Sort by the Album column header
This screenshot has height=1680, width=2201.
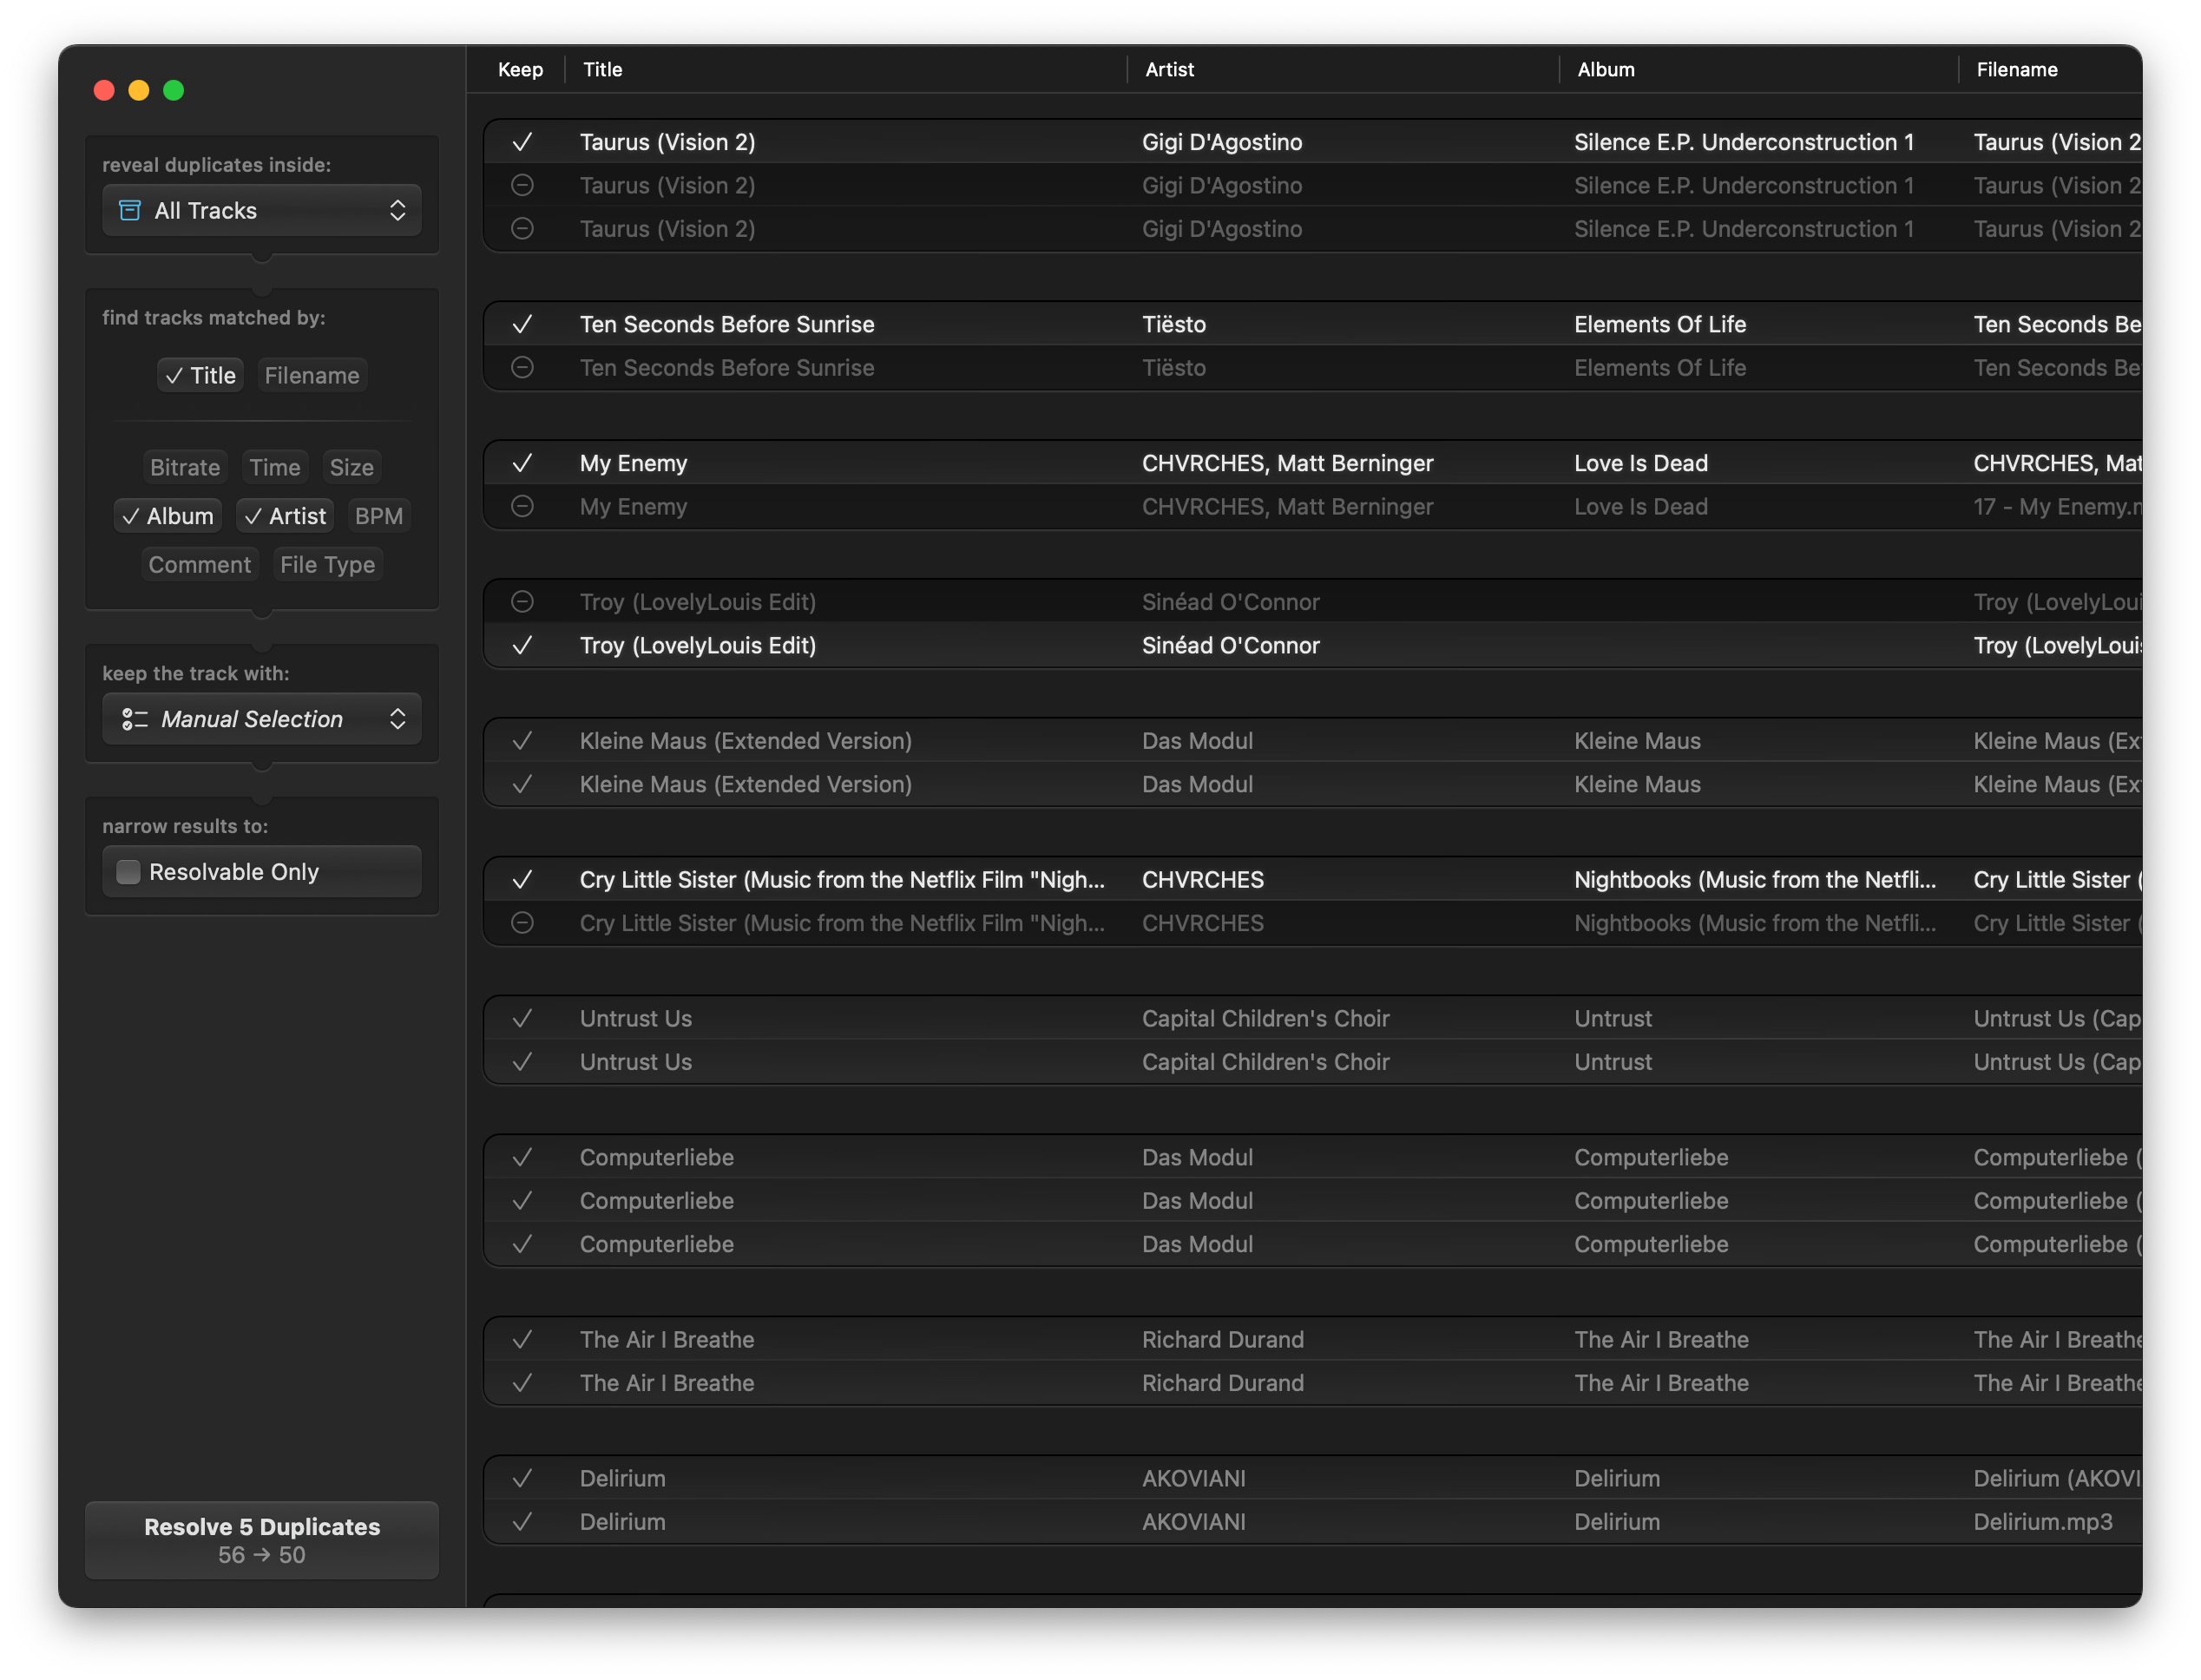(x=1605, y=70)
